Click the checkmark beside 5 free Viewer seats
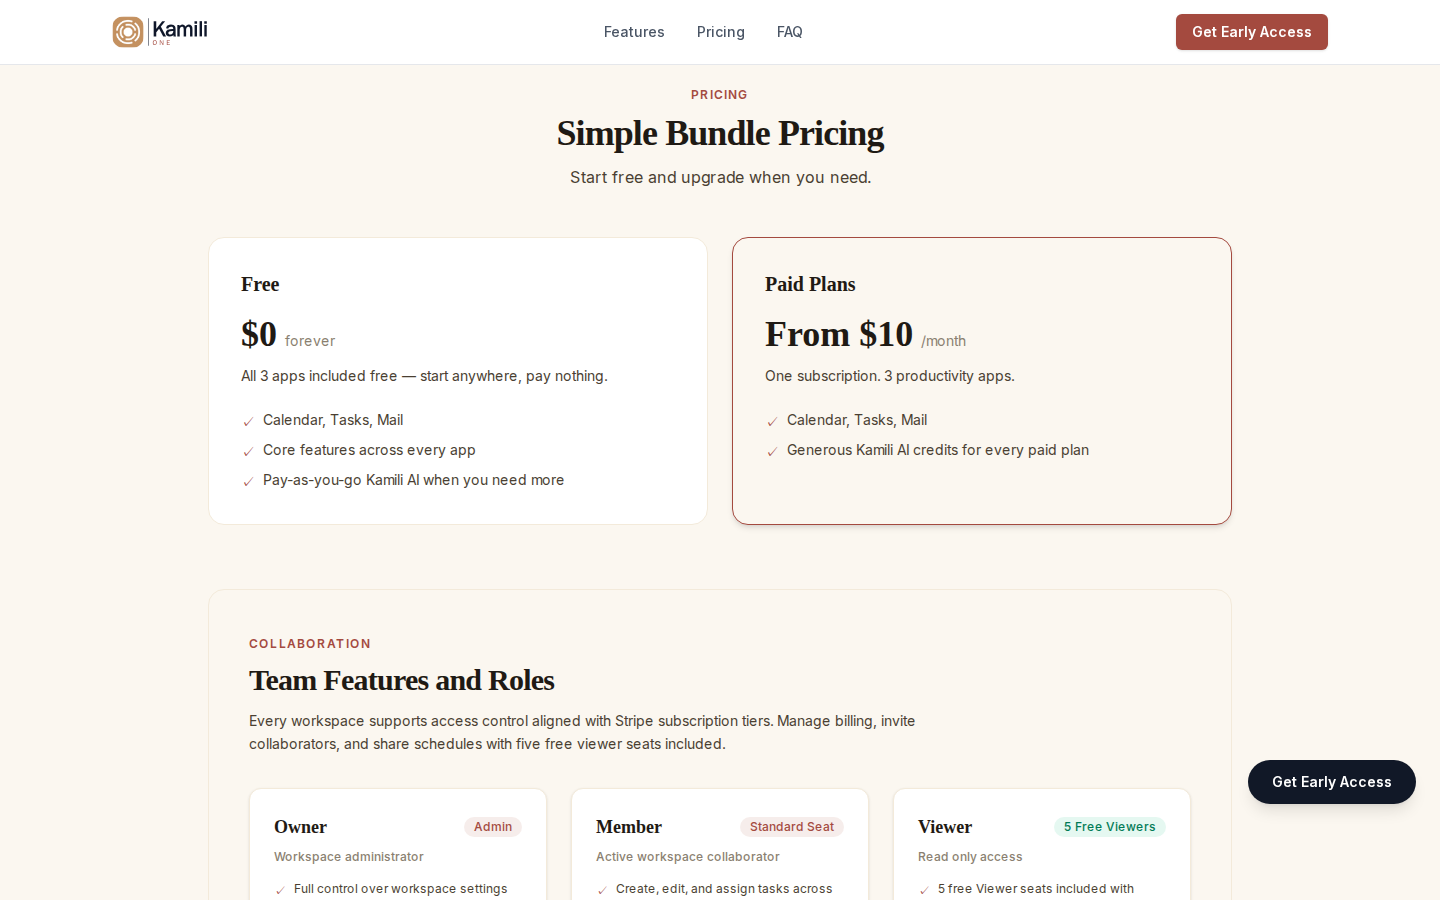1440x900 pixels. click(924, 890)
